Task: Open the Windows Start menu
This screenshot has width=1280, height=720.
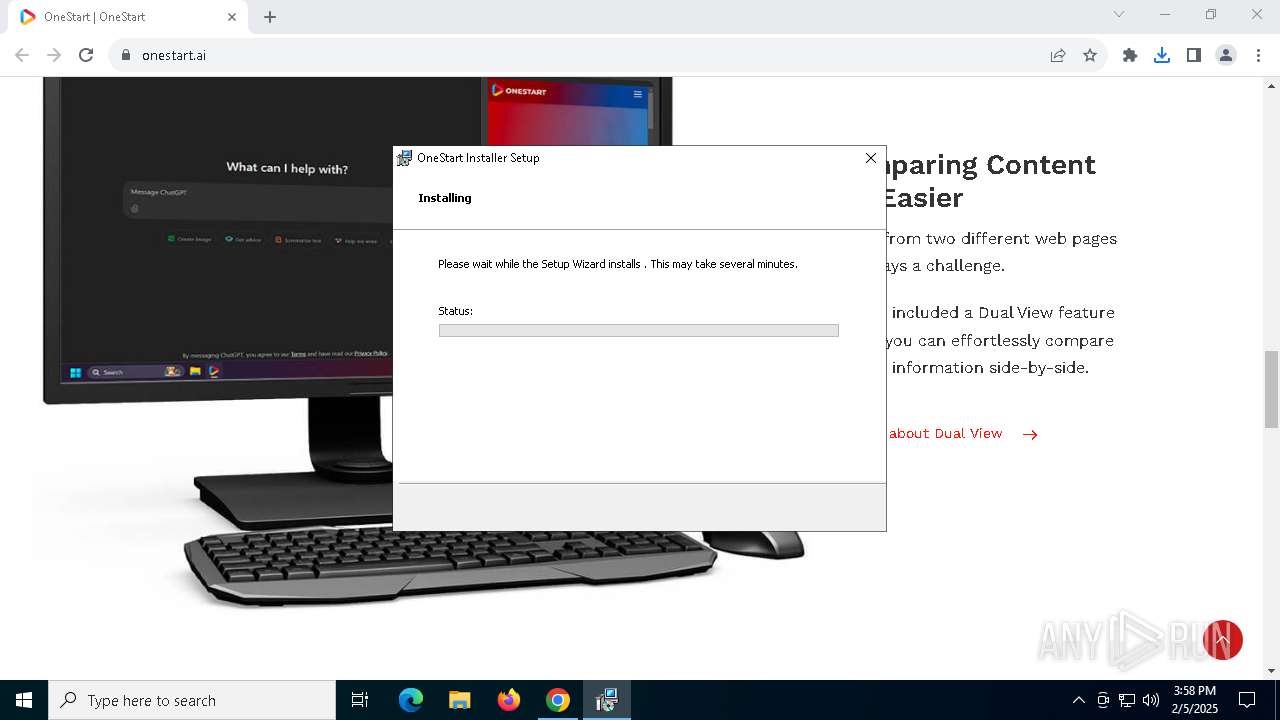Action: point(24,700)
